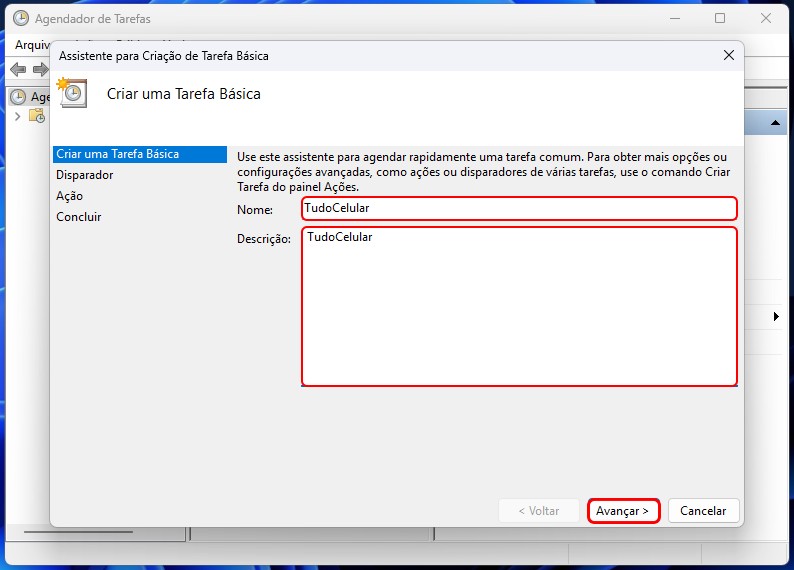Go to the Ação wizard step

70,196
